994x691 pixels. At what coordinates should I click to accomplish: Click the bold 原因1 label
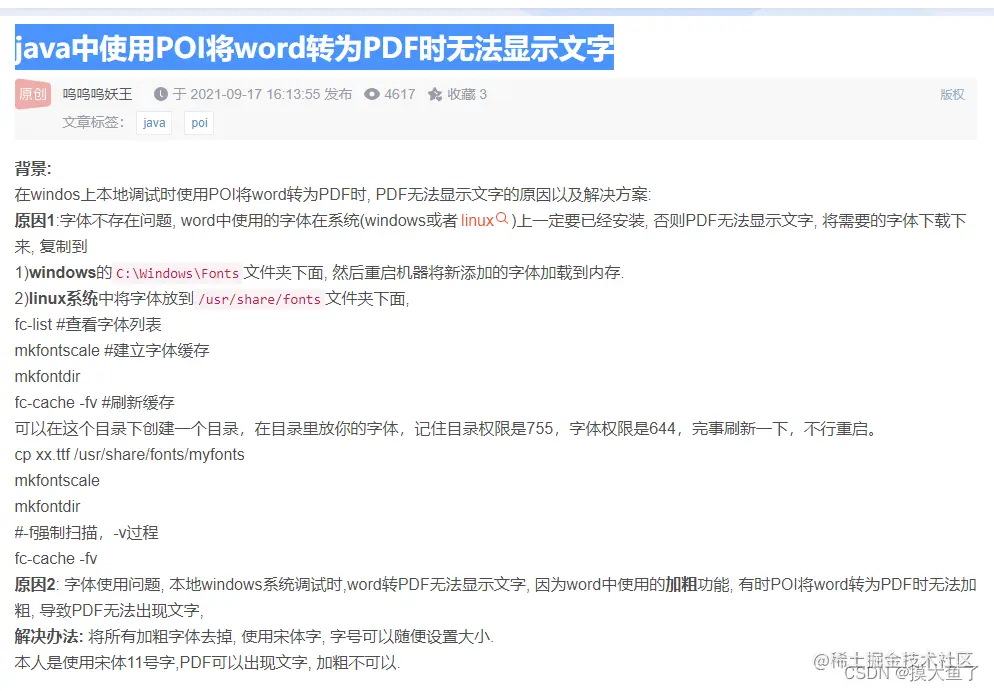35,221
